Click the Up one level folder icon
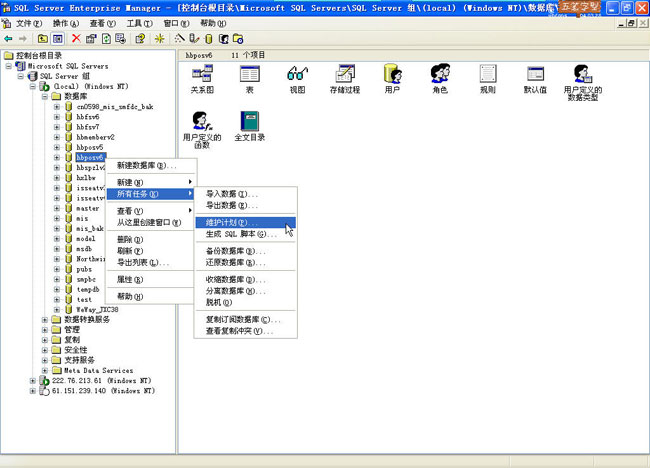This screenshot has width=650, height=468. [x=42, y=39]
